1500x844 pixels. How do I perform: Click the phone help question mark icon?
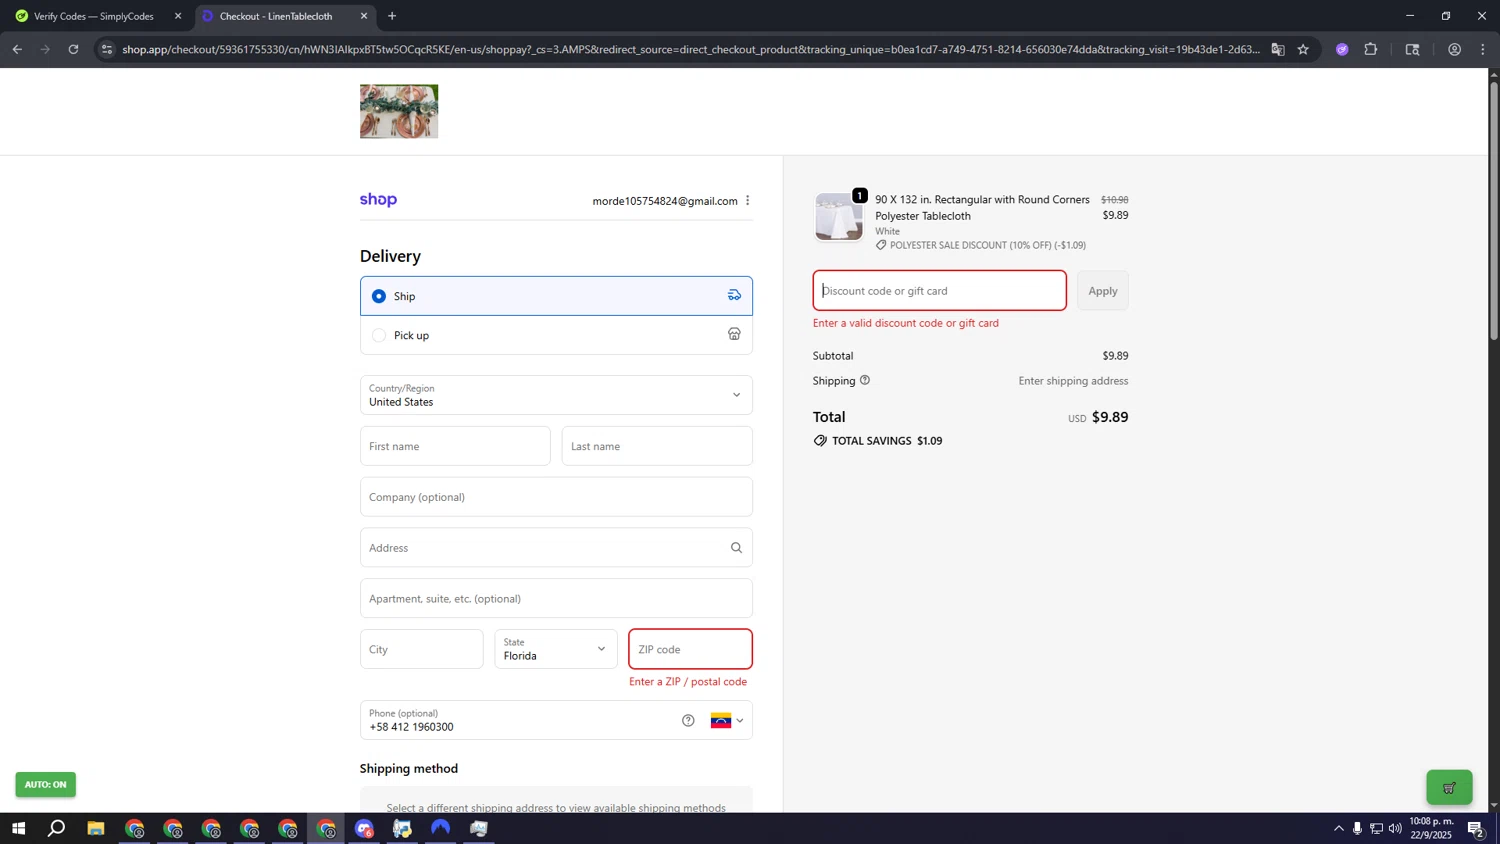688,721
